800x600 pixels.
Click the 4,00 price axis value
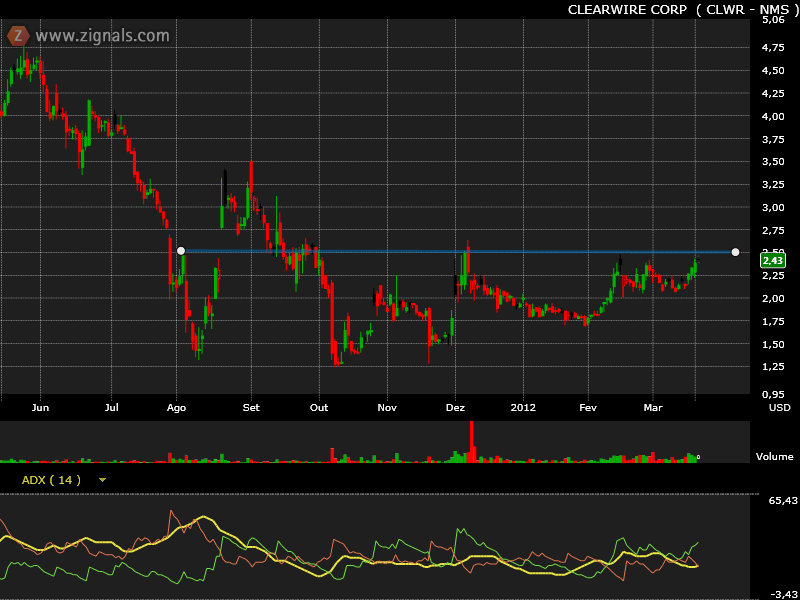[773, 116]
